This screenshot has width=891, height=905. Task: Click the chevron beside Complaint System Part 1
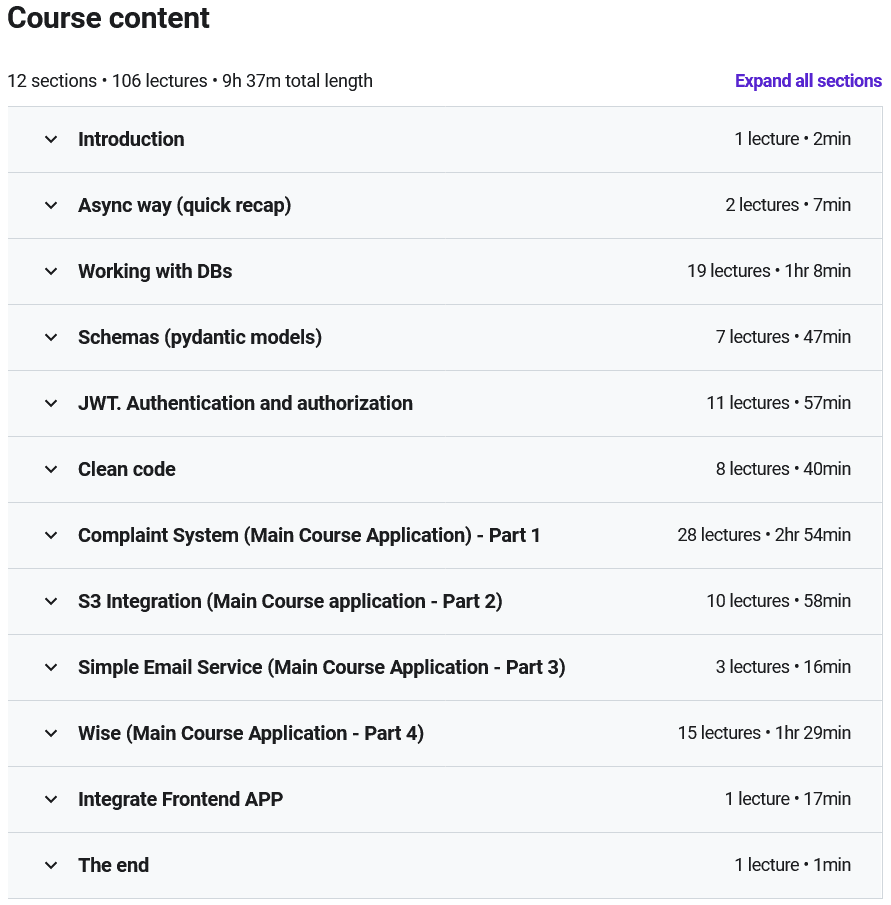tap(51, 536)
